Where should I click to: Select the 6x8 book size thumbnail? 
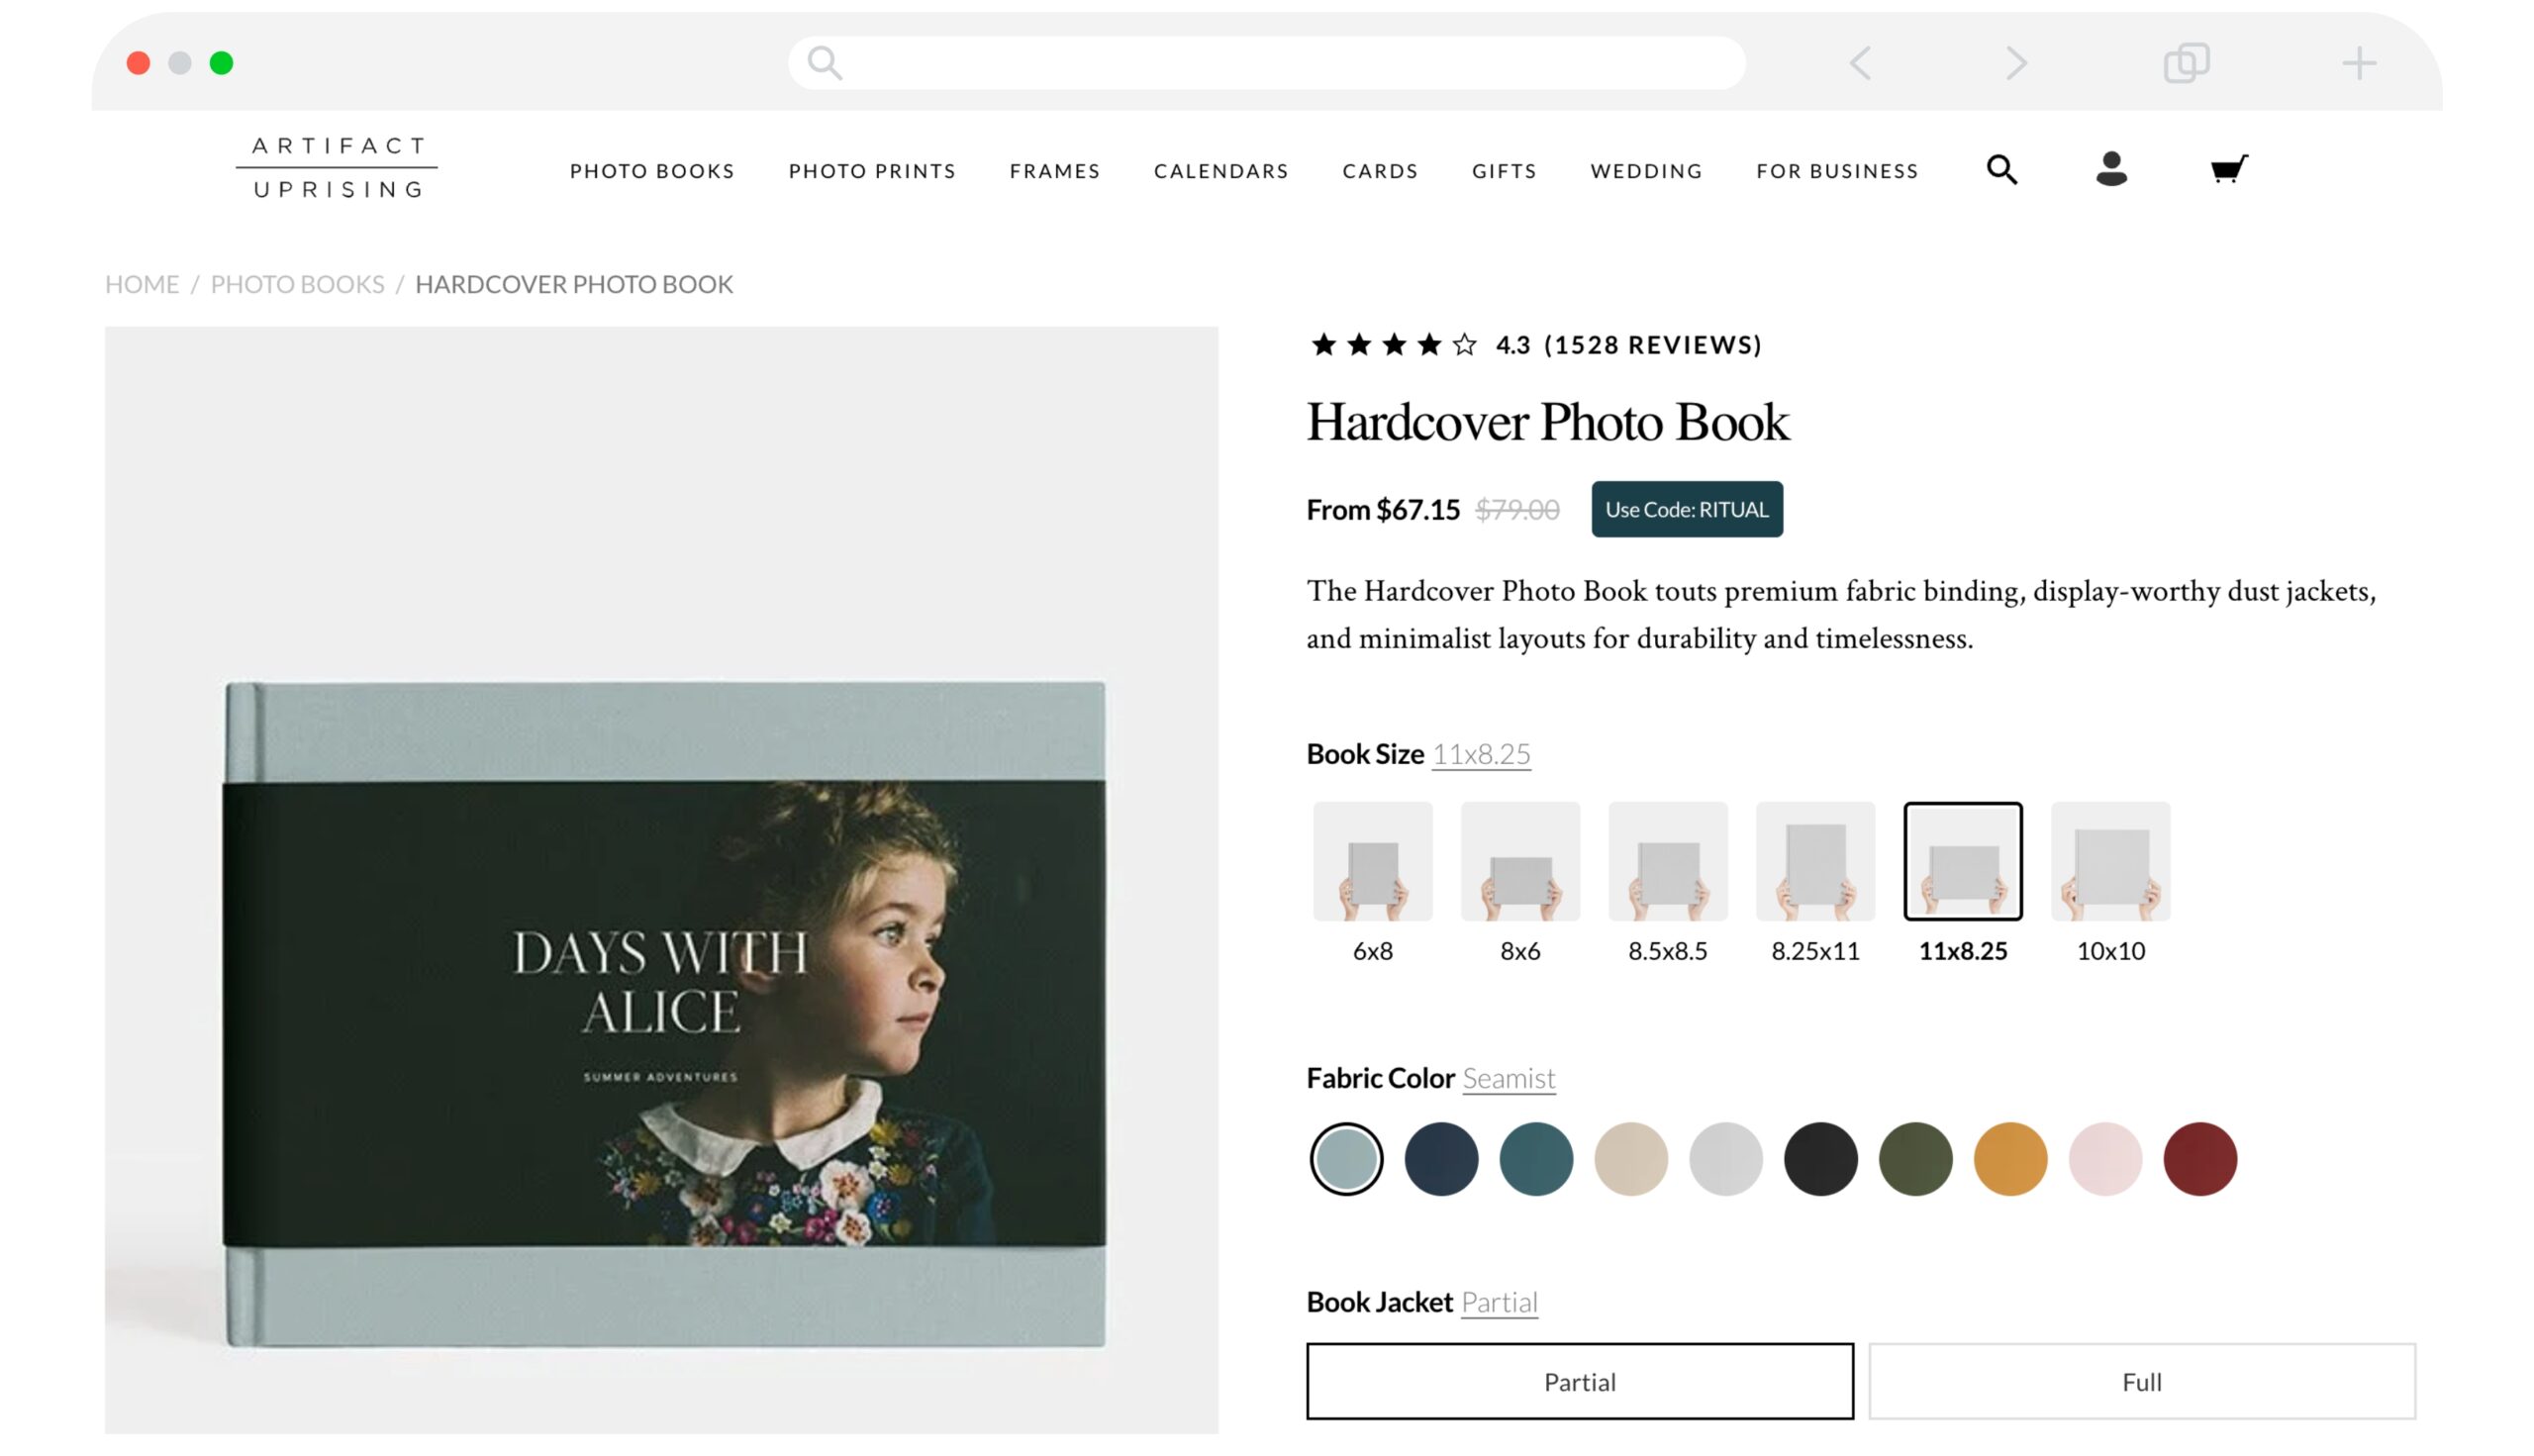click(1372, 861)
